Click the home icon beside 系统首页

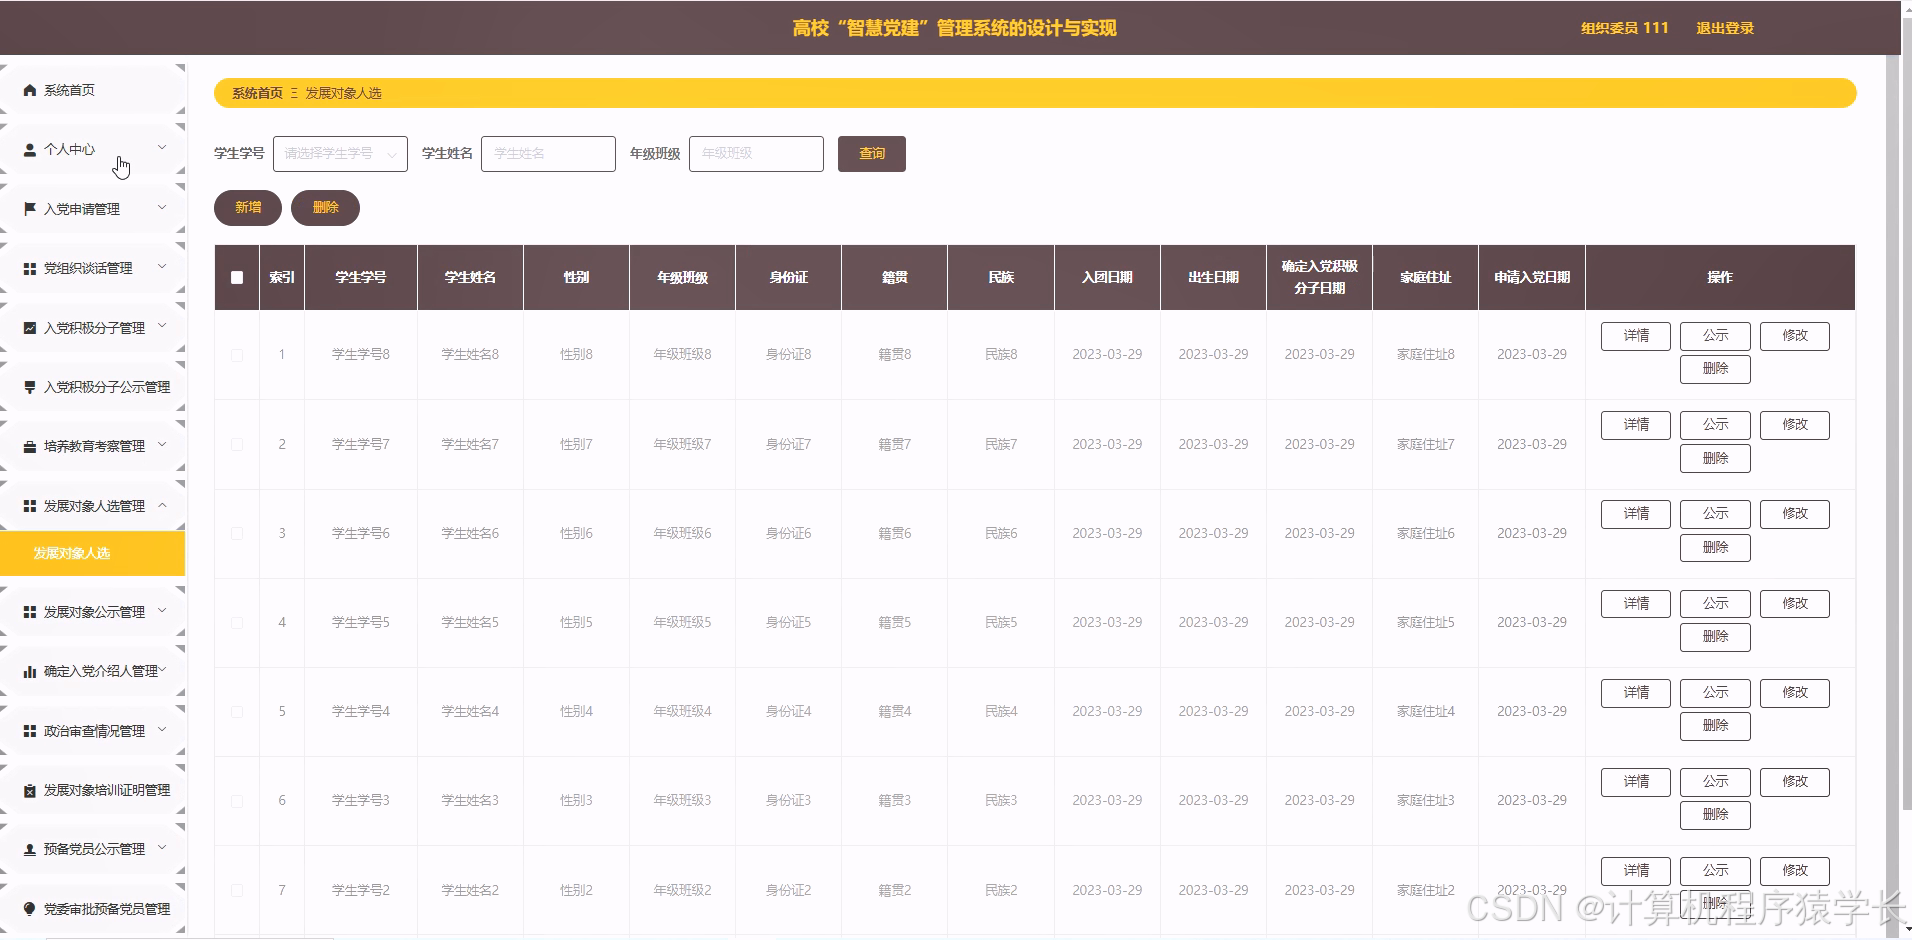[x=30, y=90]
